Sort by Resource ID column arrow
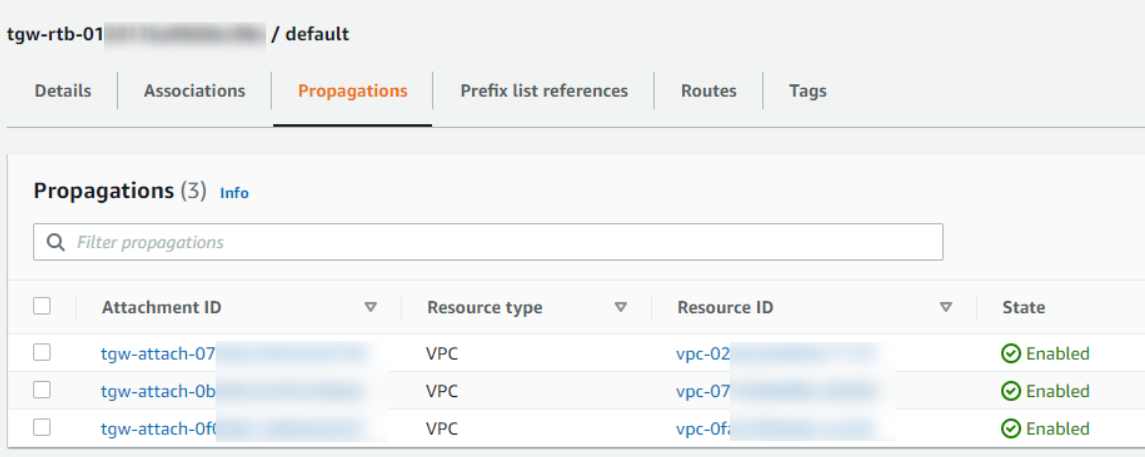This screenshot has width=1145, height=457. coord(946,308)
